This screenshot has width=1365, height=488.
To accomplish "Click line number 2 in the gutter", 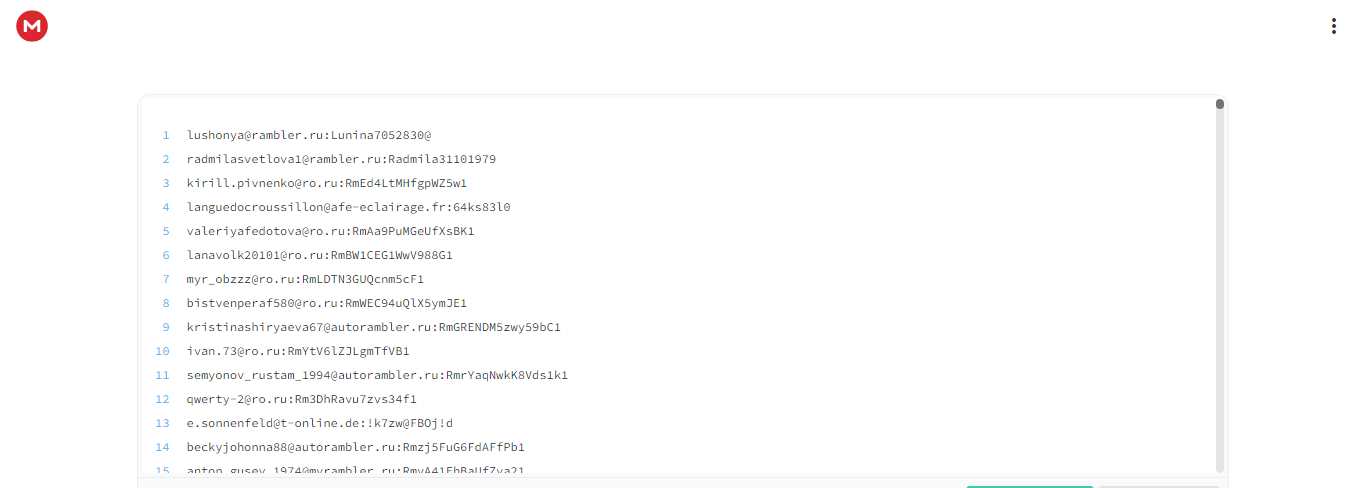I will click(x=166, y=159).
